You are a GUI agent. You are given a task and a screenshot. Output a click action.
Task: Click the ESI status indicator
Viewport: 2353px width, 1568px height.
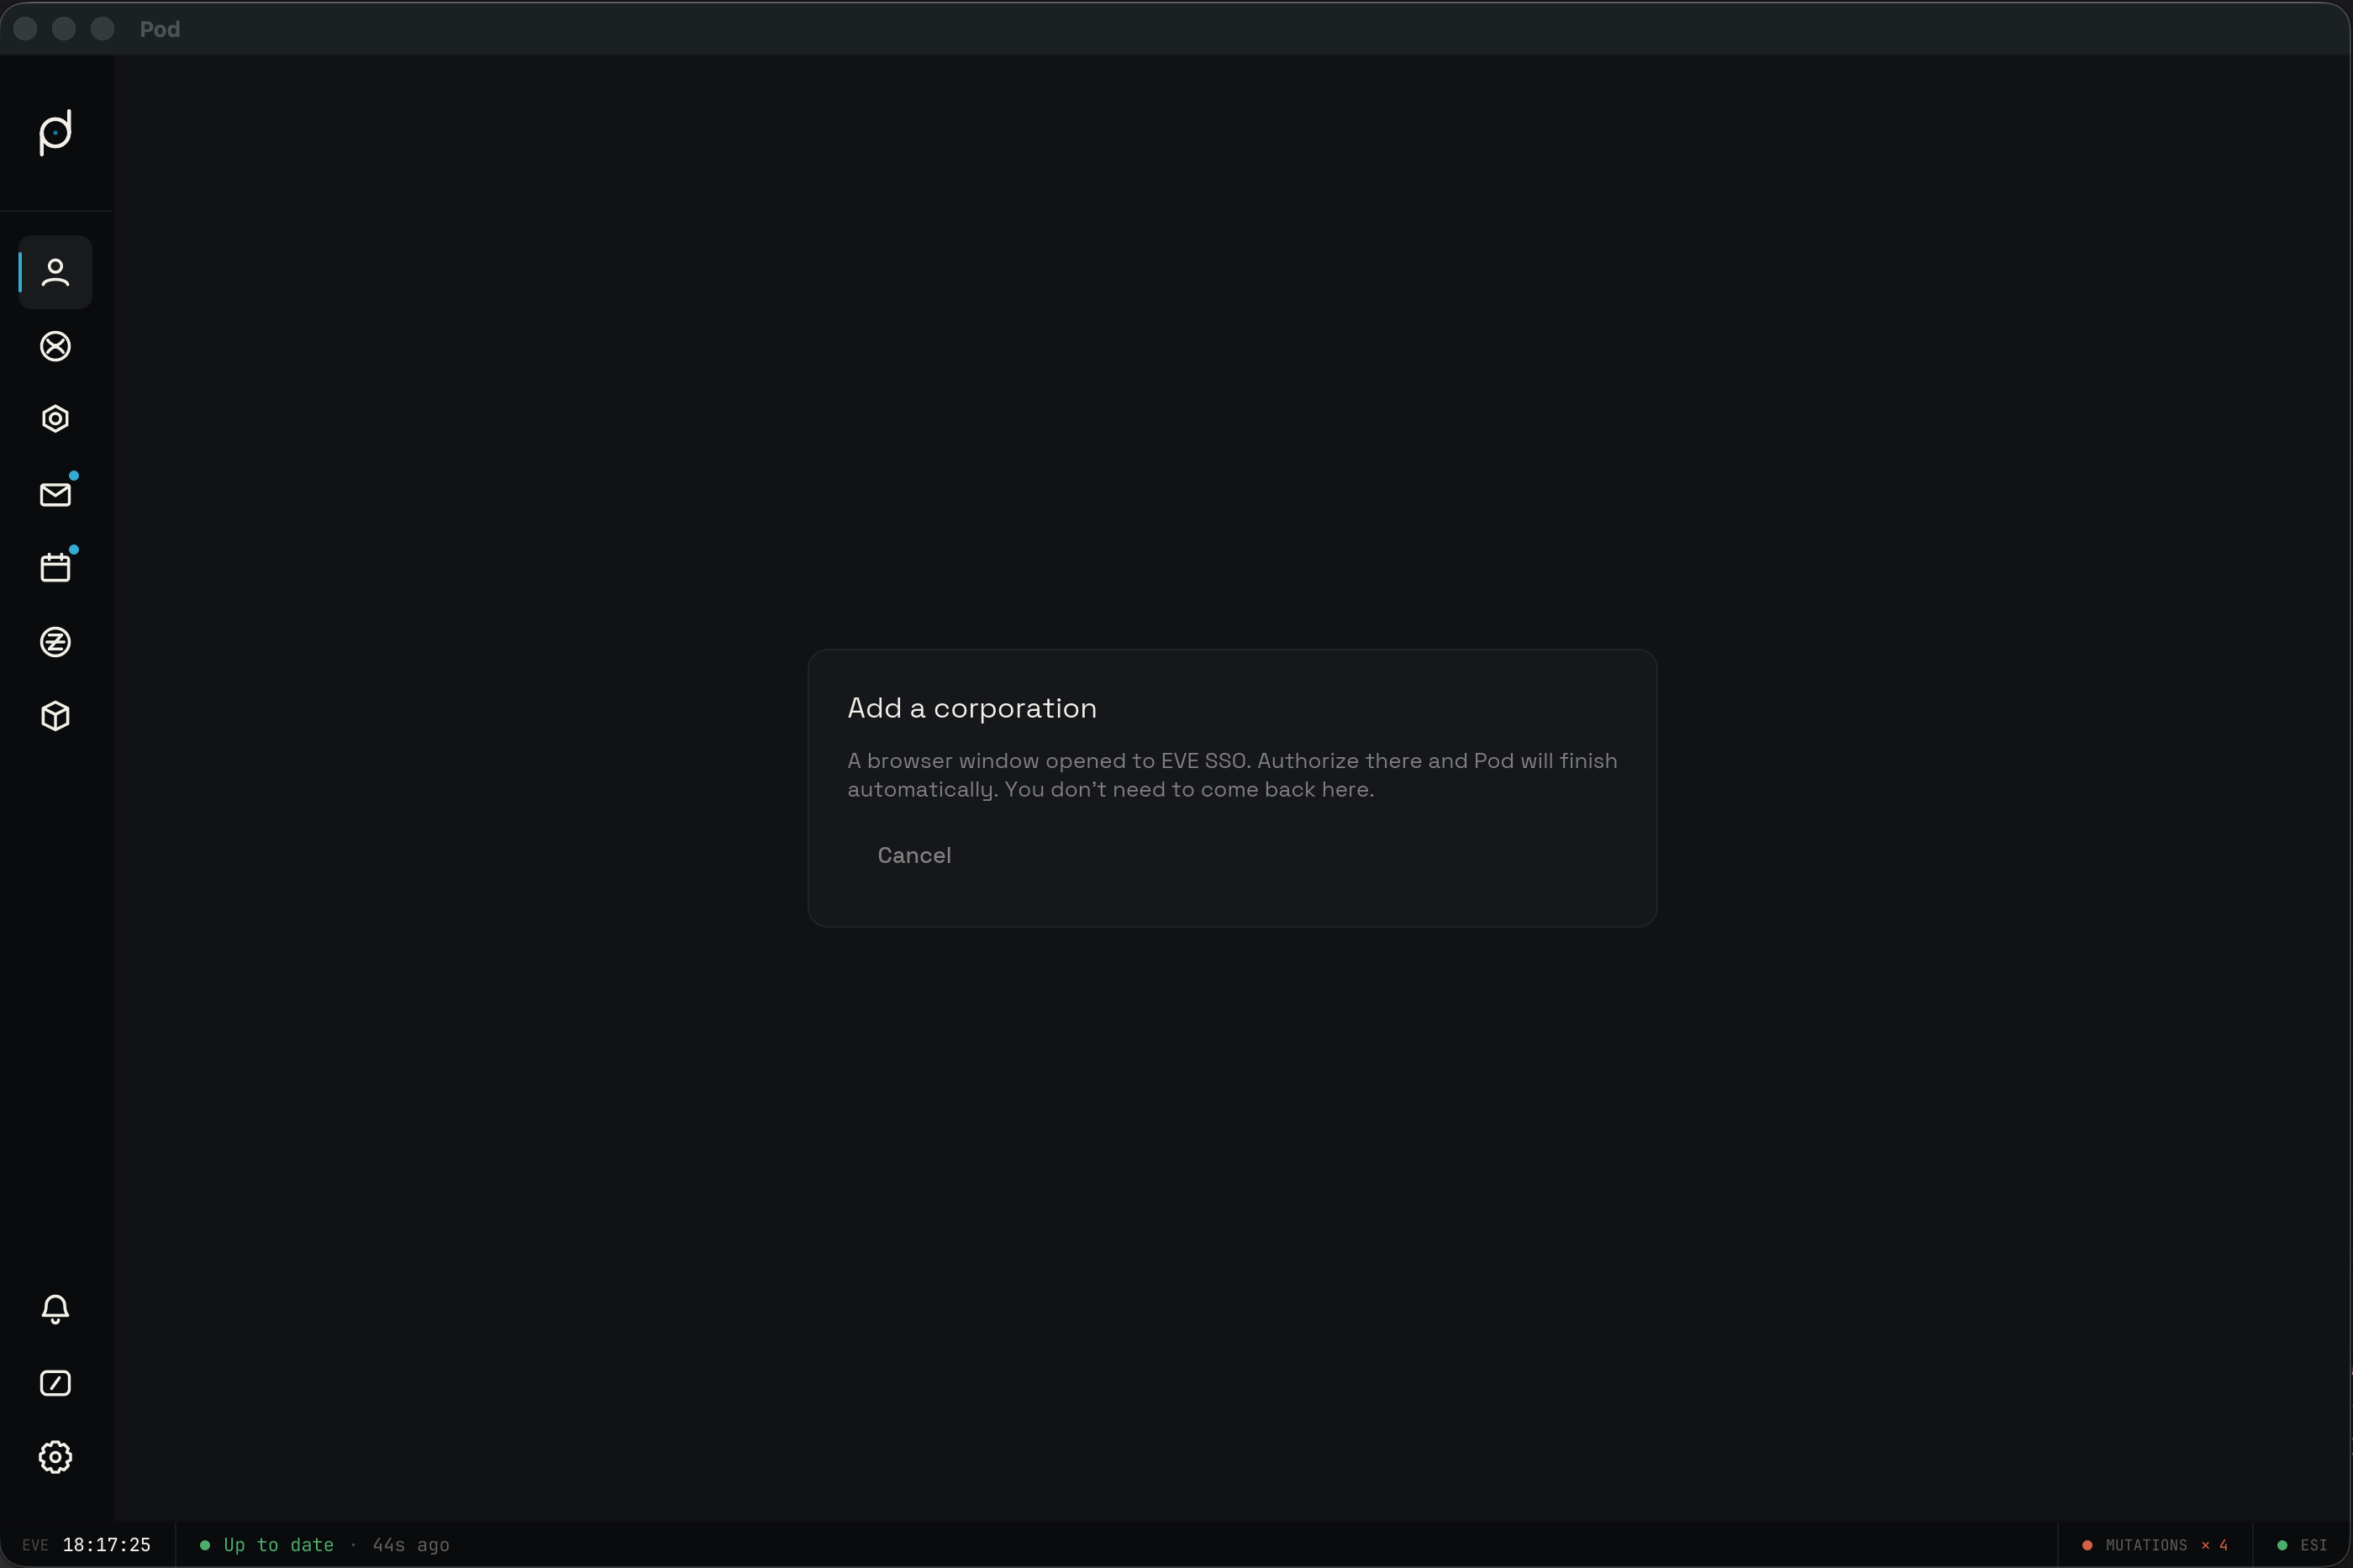point(2302,1545)
